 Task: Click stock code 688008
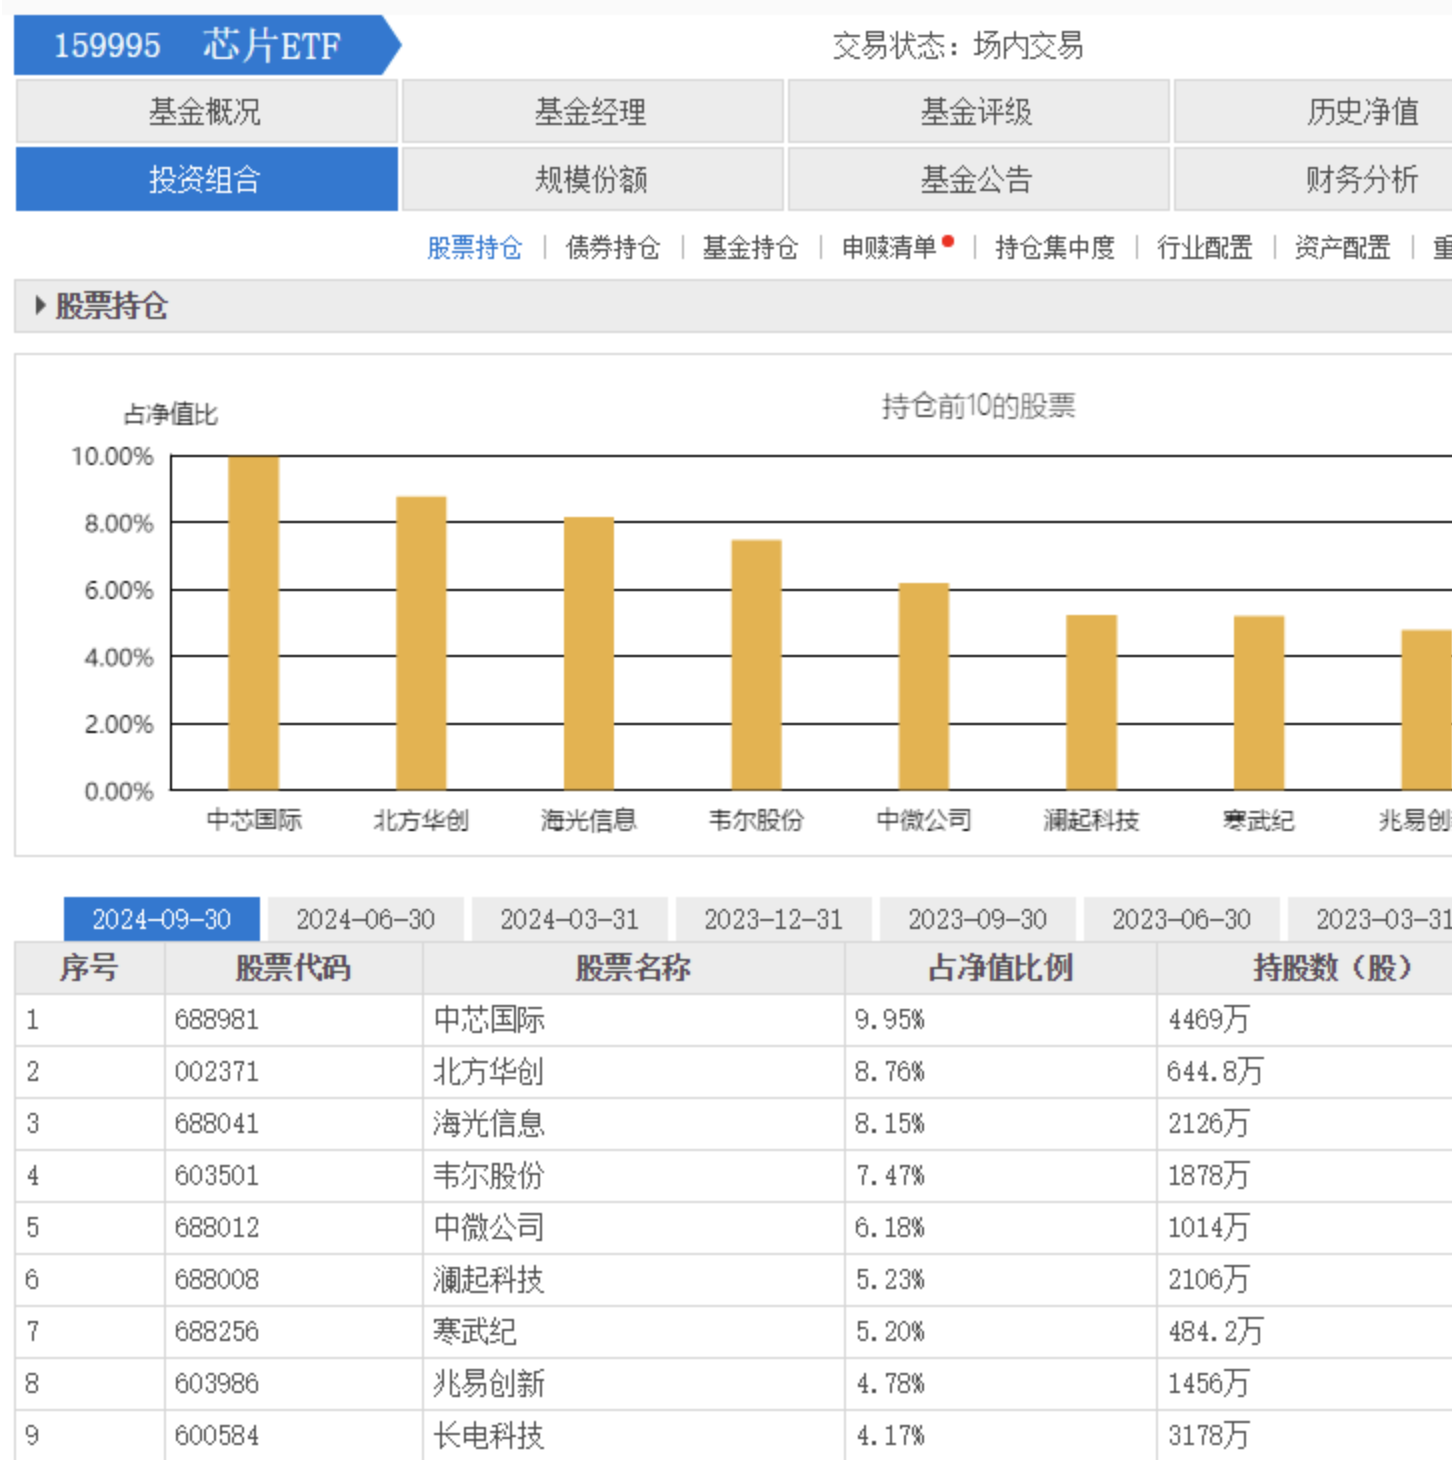[217, 1280]
